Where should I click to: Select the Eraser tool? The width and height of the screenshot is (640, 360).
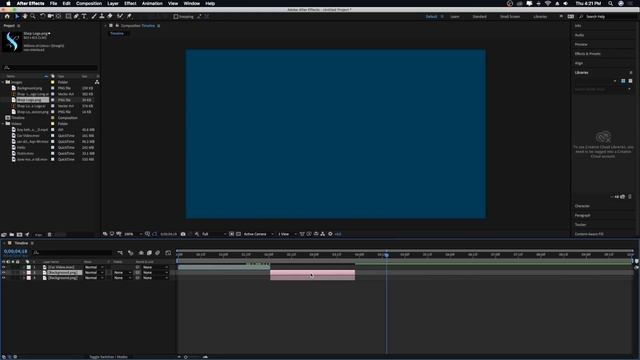[110, 16]
